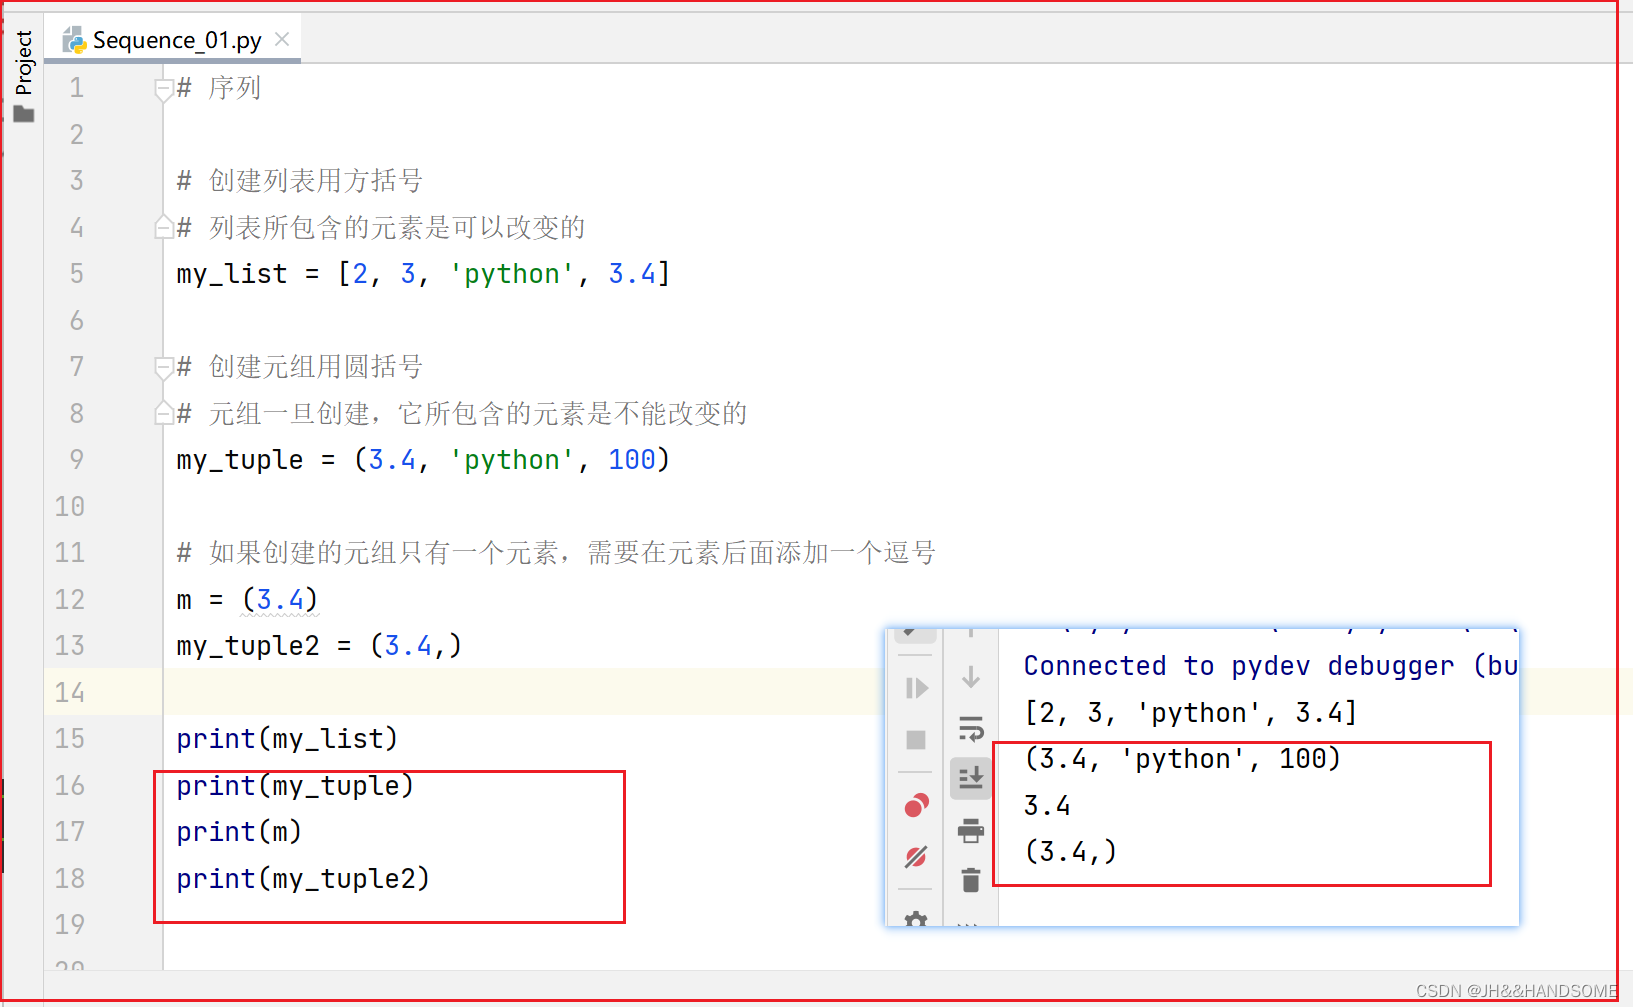Click the Project folder icon in sidebar
The image size is (1633, 1007).
24,114
